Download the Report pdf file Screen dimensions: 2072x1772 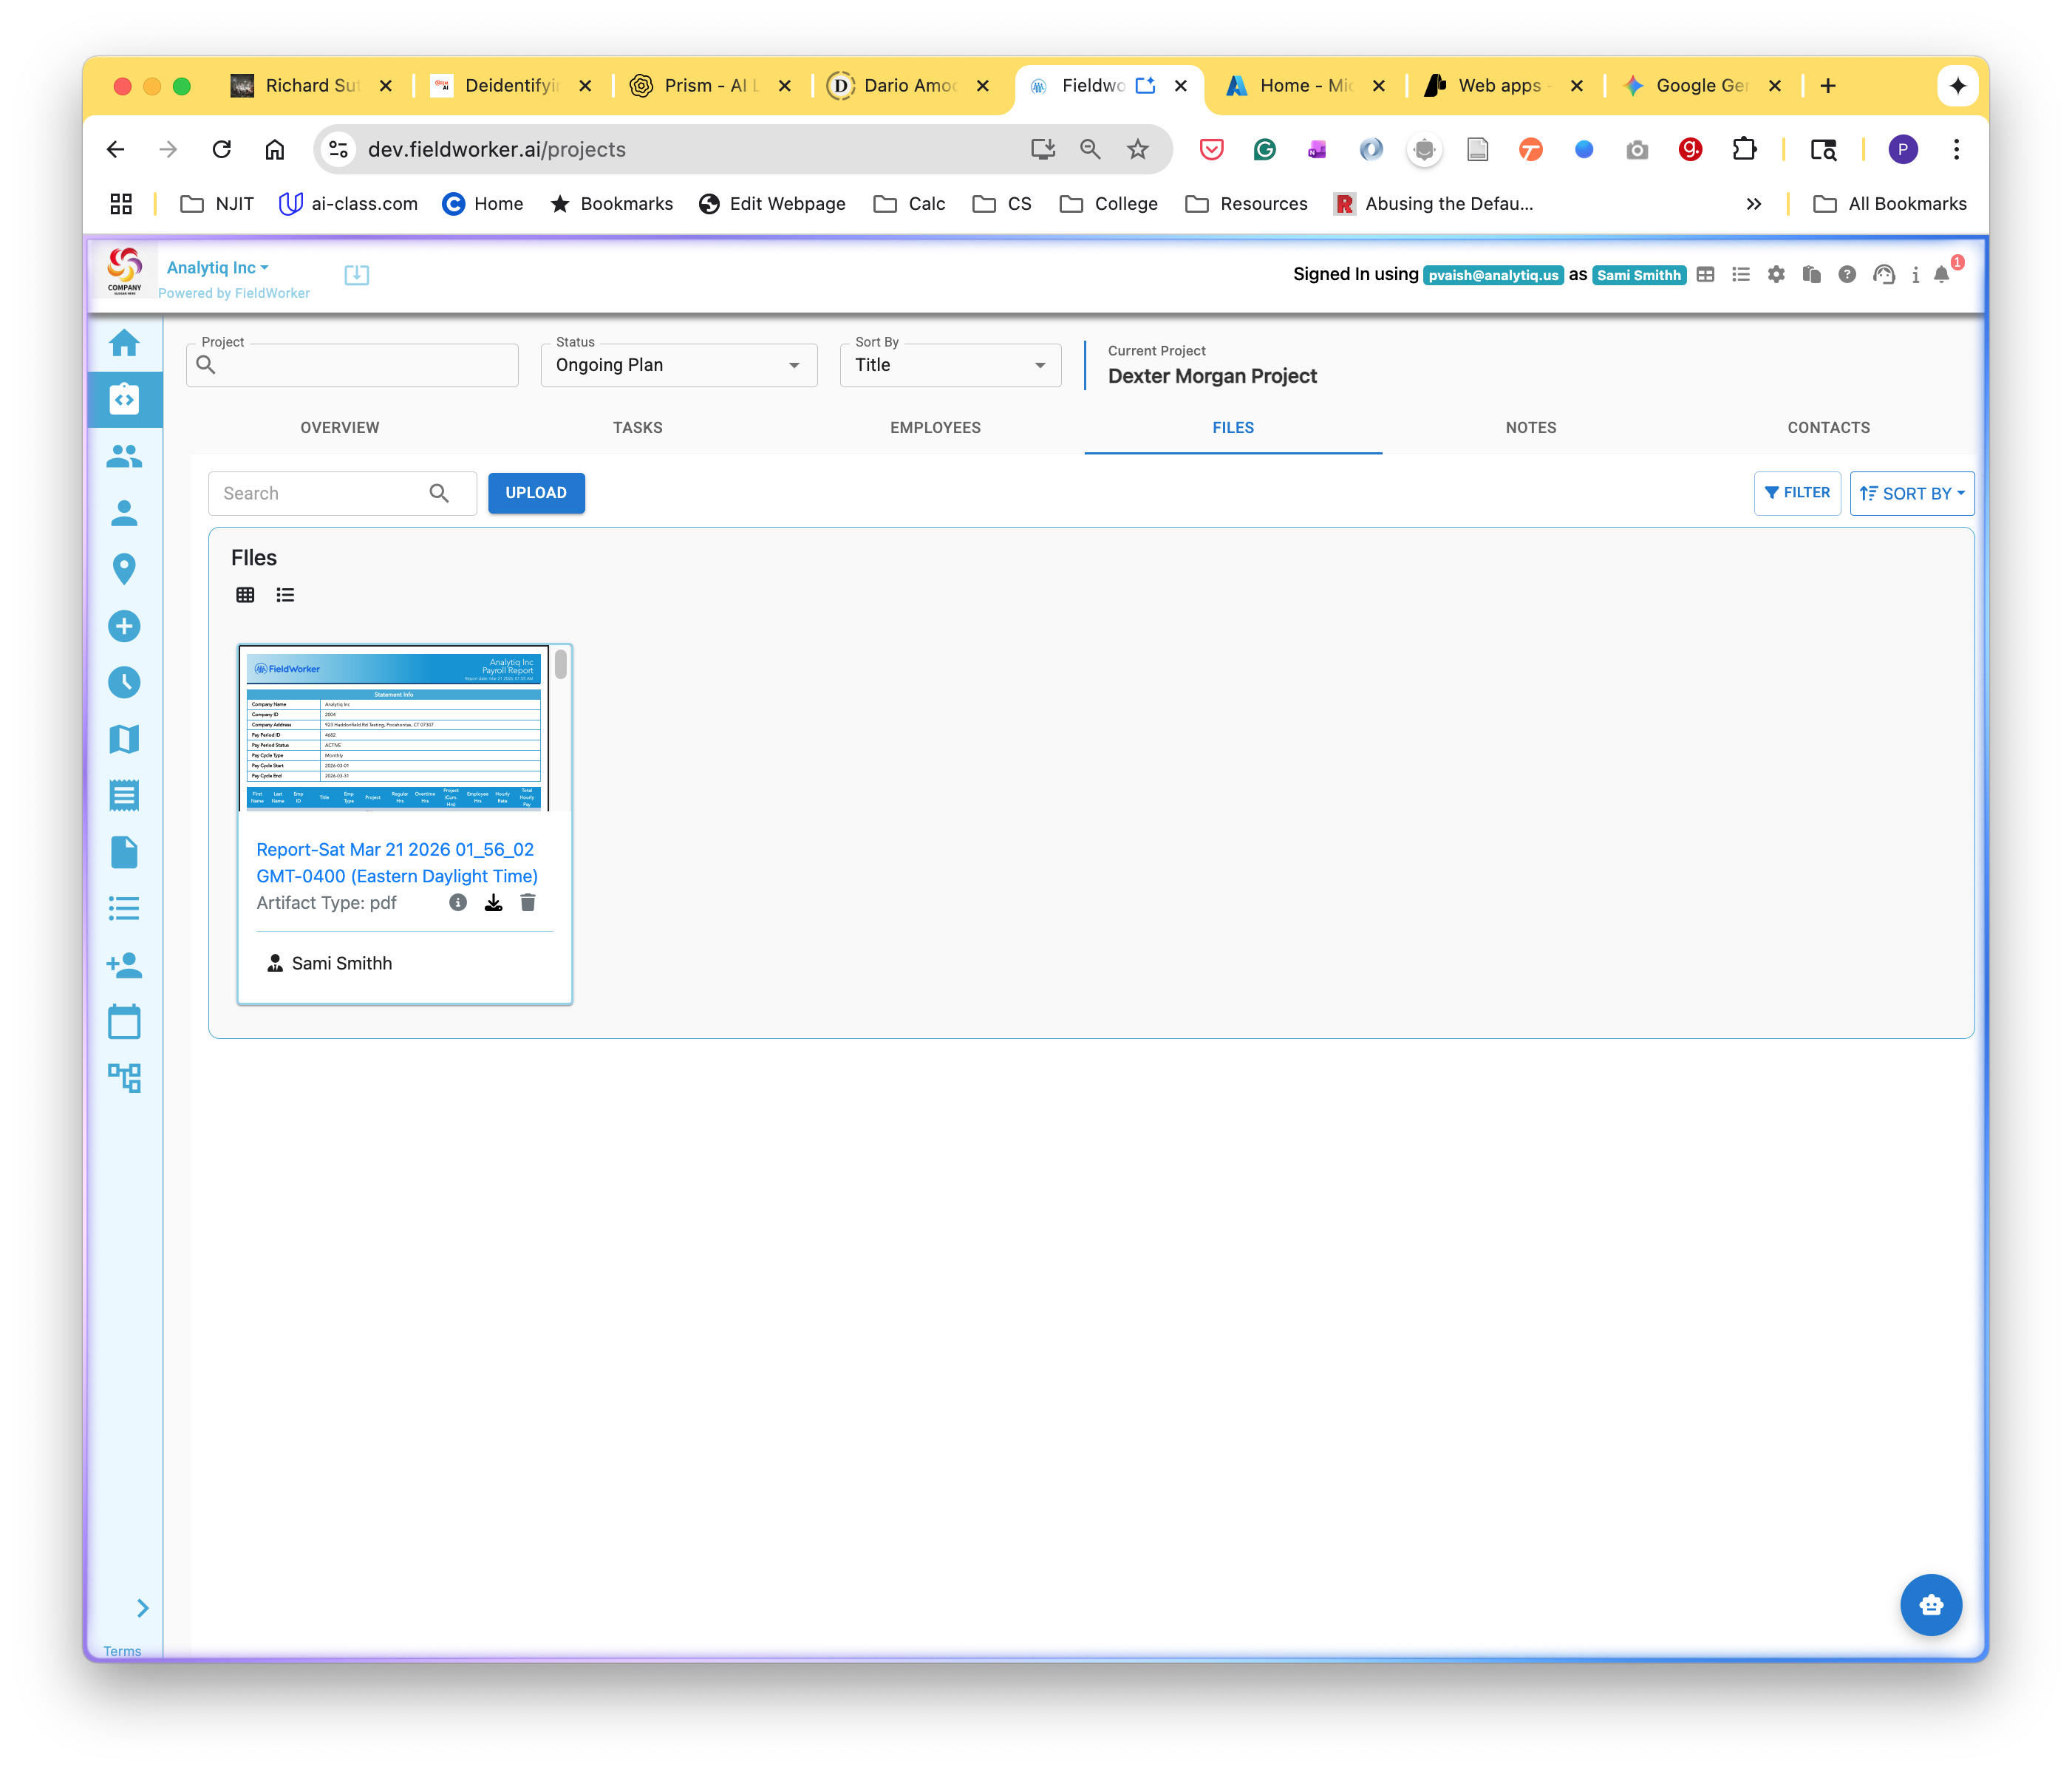(493, 903)
